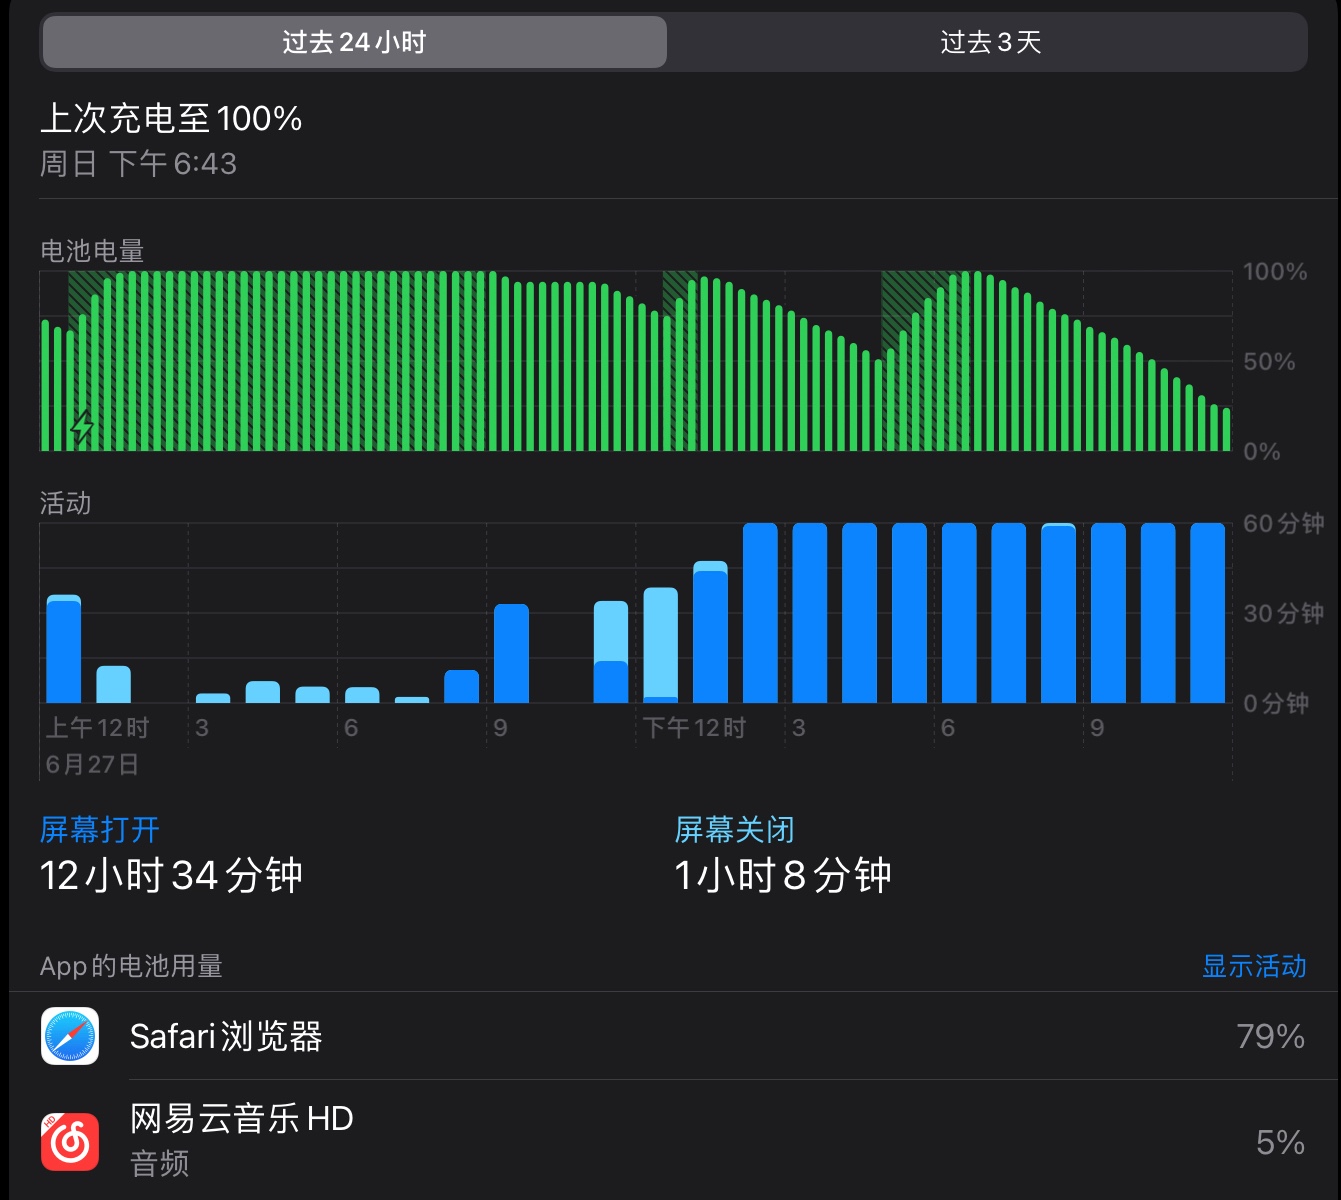This screenshot has height=1200, width=1341.
Task: Tap the charging lightning bolt icon
Action: coord(82,427)
